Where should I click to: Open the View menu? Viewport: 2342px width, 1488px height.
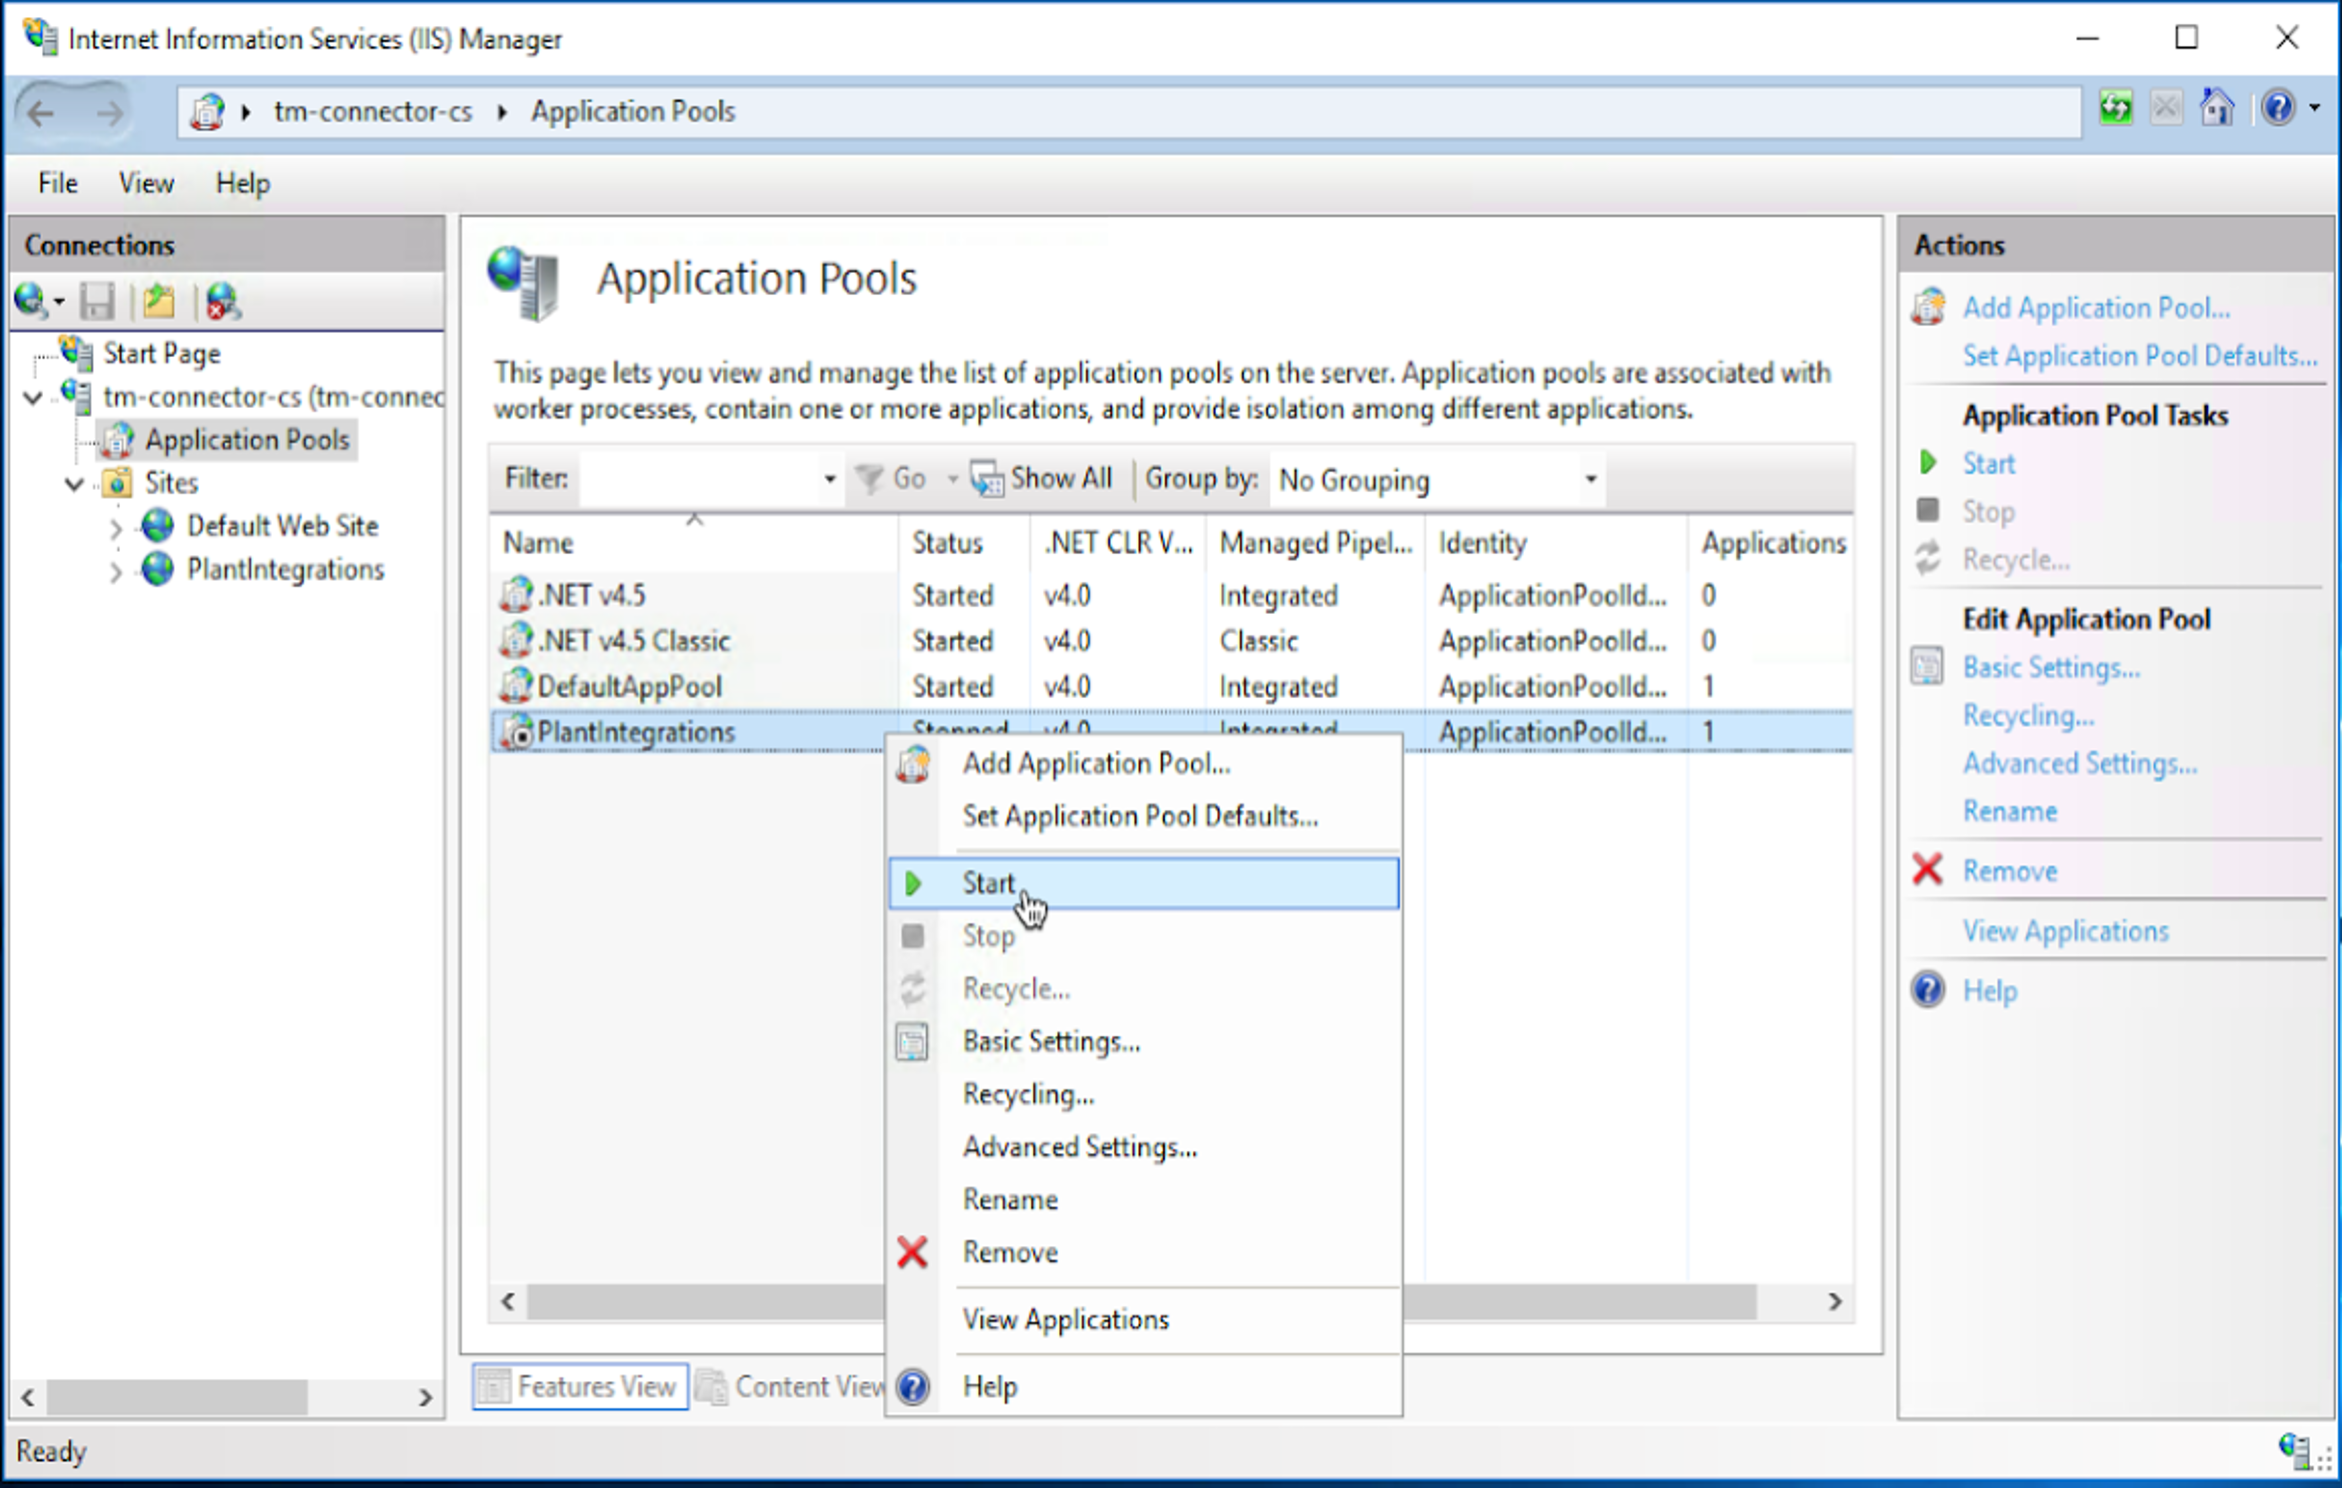coord(145,183)
